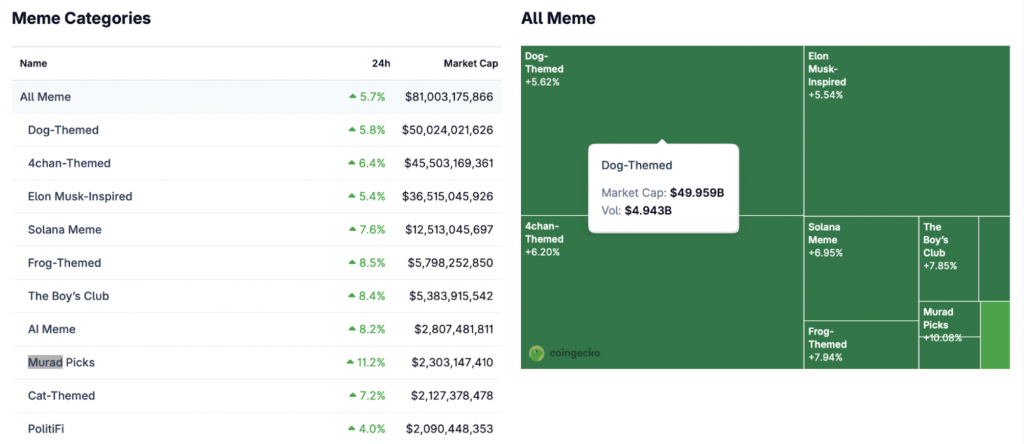This screenshot has width=1024, height=444.
Task: Open the Cat-Themed category link
Action: tap(61, 396)
